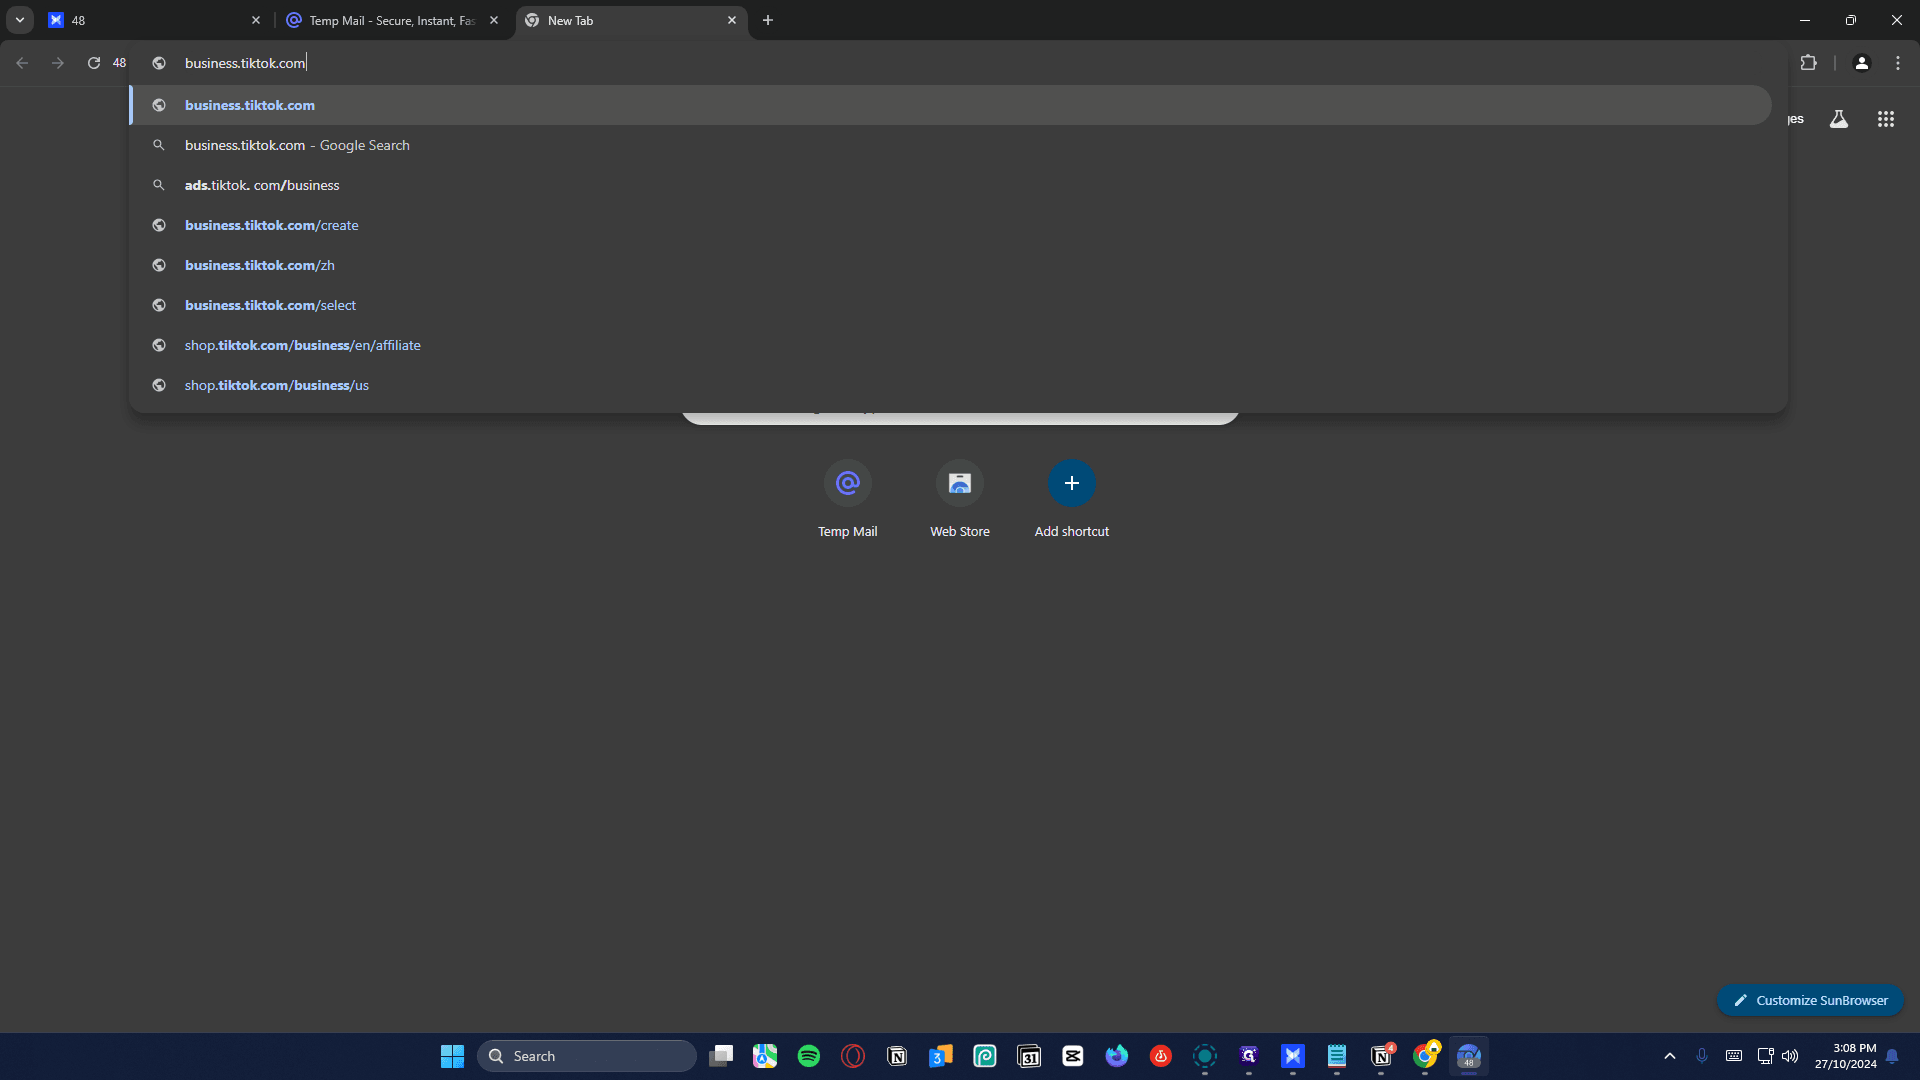Select the ads.tiktok. com/business search suggestion
Image resolution: width=1920 pixels, height=1080 pixels.
(950, 185)
